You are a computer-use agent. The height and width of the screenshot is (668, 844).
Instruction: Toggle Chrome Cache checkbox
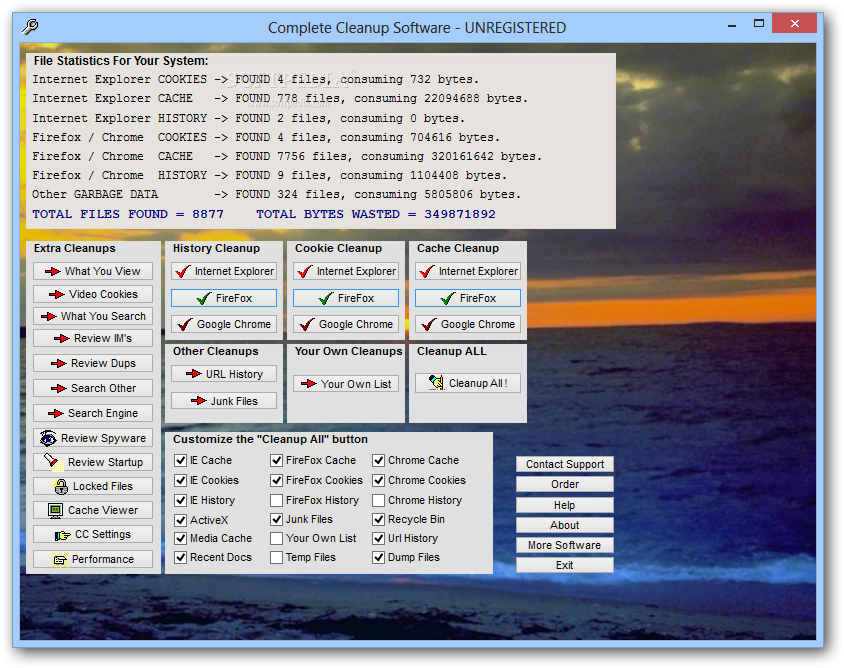[379, 460]
